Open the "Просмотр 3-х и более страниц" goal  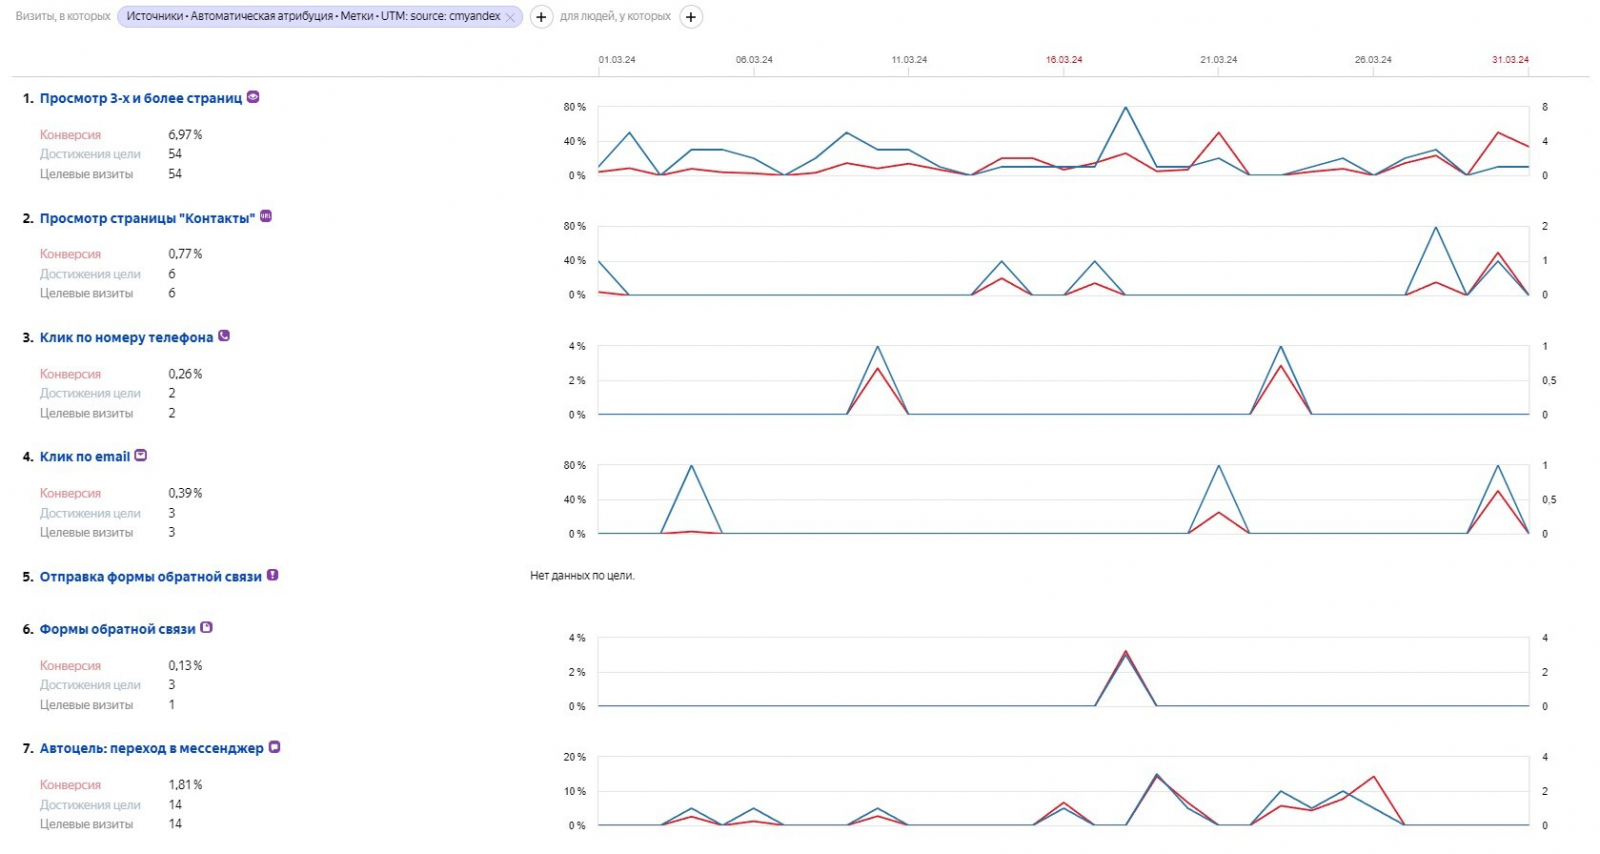141,98
